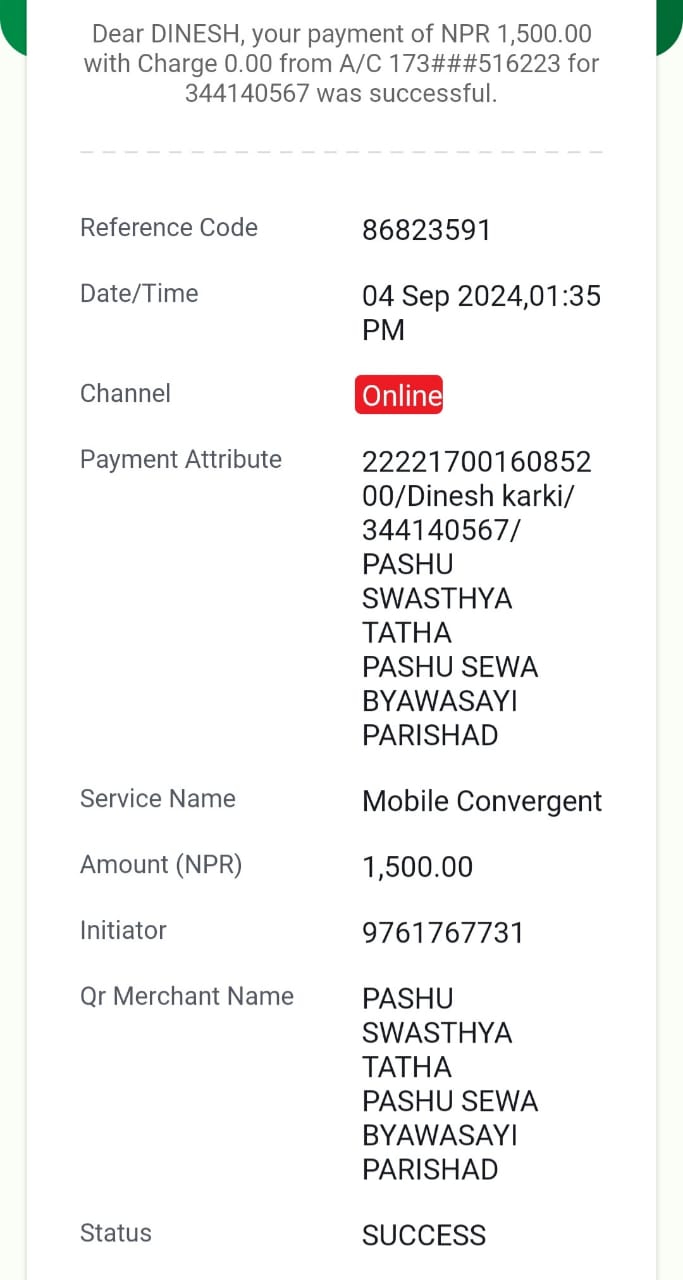Tap the Payment Attribute label
683x1280 pixels.
(181, 460)
